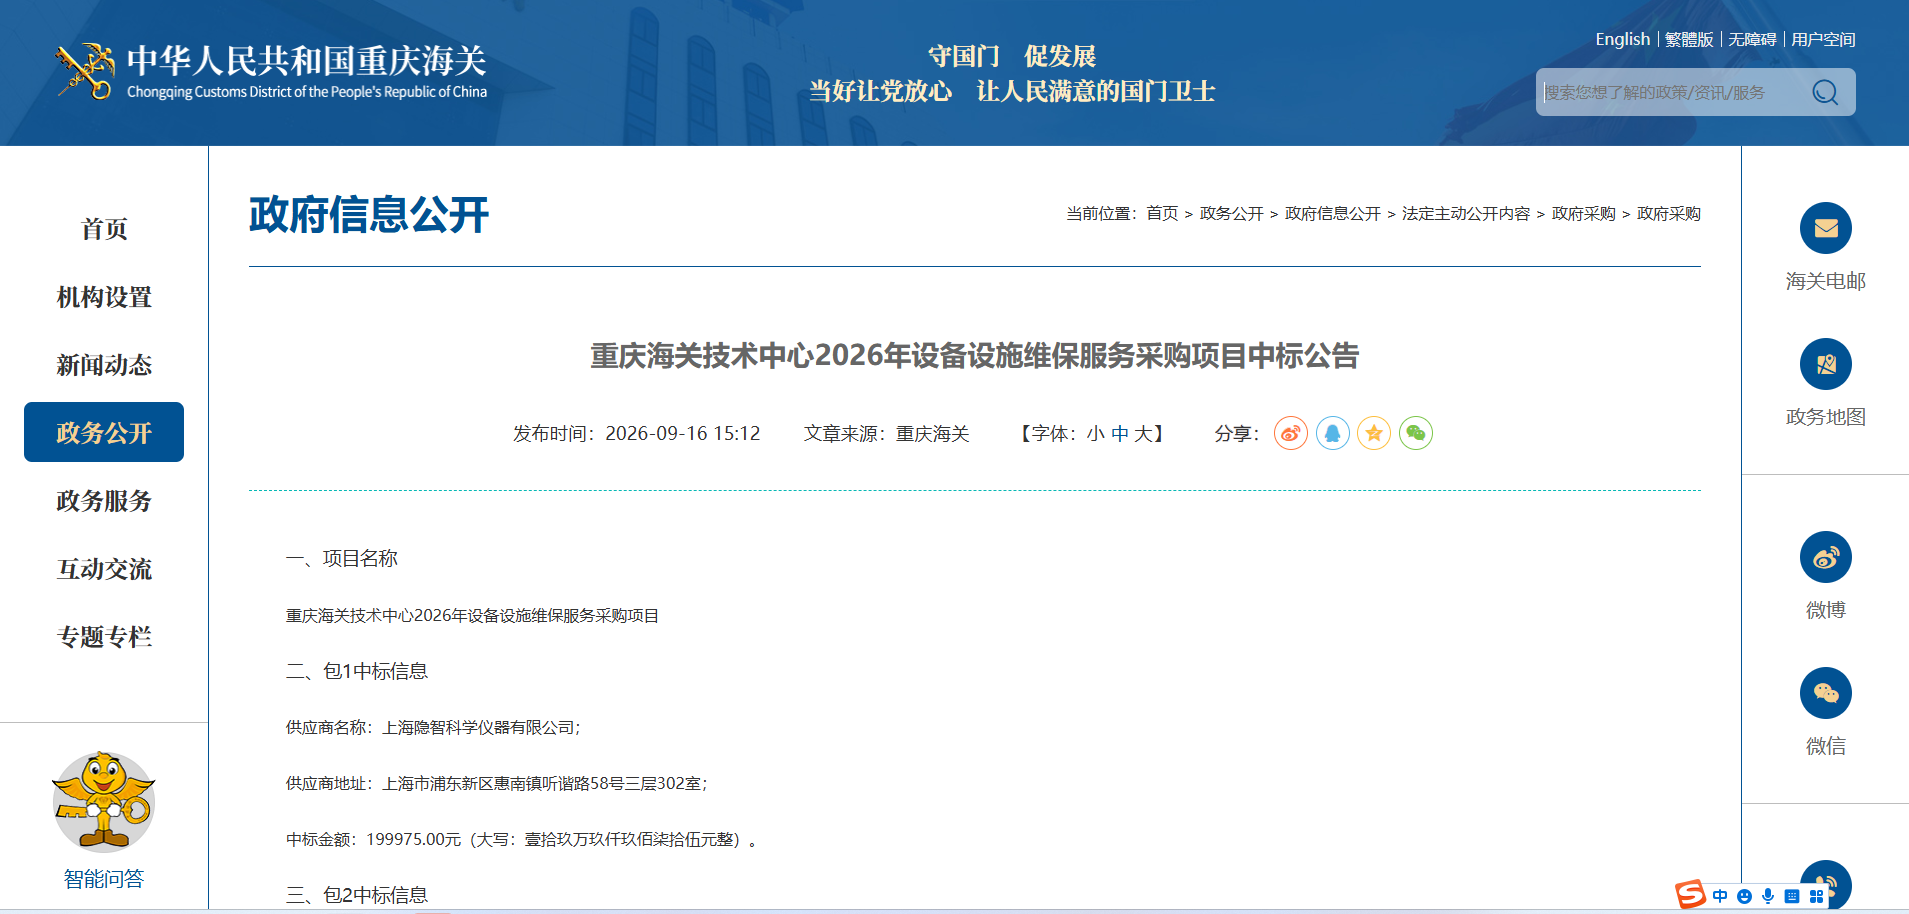Click the 用户空间 link
Screen dimensions: 1909x914
point(1823,39)
